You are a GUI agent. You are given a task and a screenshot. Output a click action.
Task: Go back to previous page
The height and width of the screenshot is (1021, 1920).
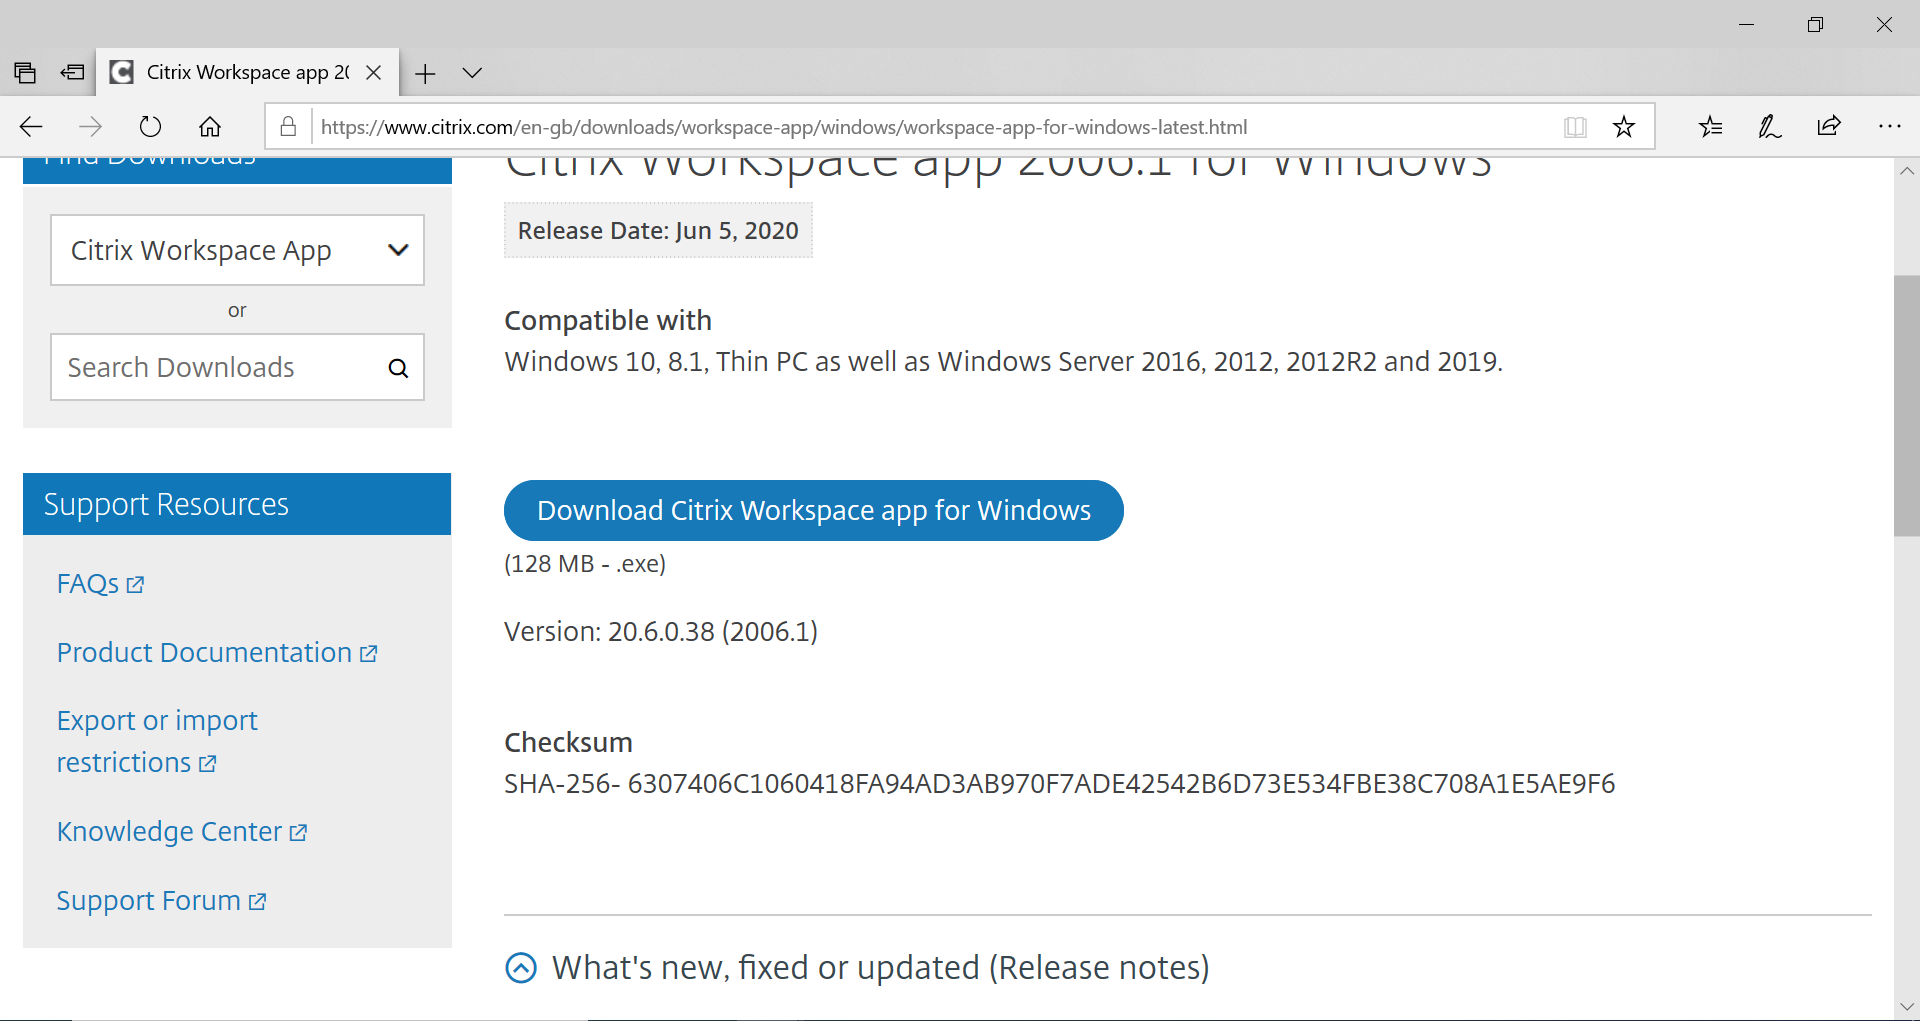coord(31,127)
